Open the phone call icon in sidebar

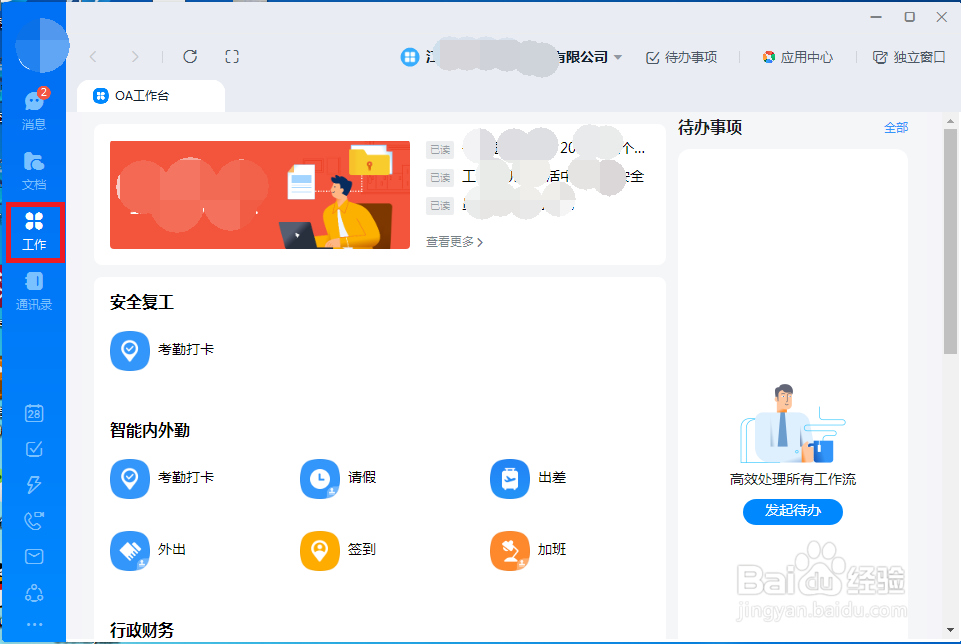pyautogui.click(x=34, y=521)
